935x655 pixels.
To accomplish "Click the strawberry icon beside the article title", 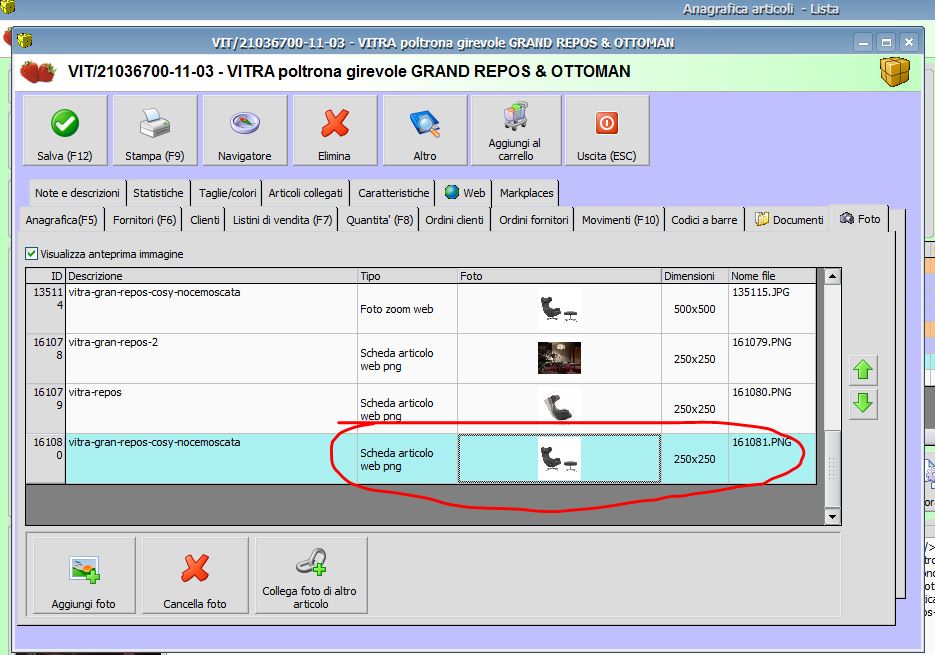I will [38, 72].
